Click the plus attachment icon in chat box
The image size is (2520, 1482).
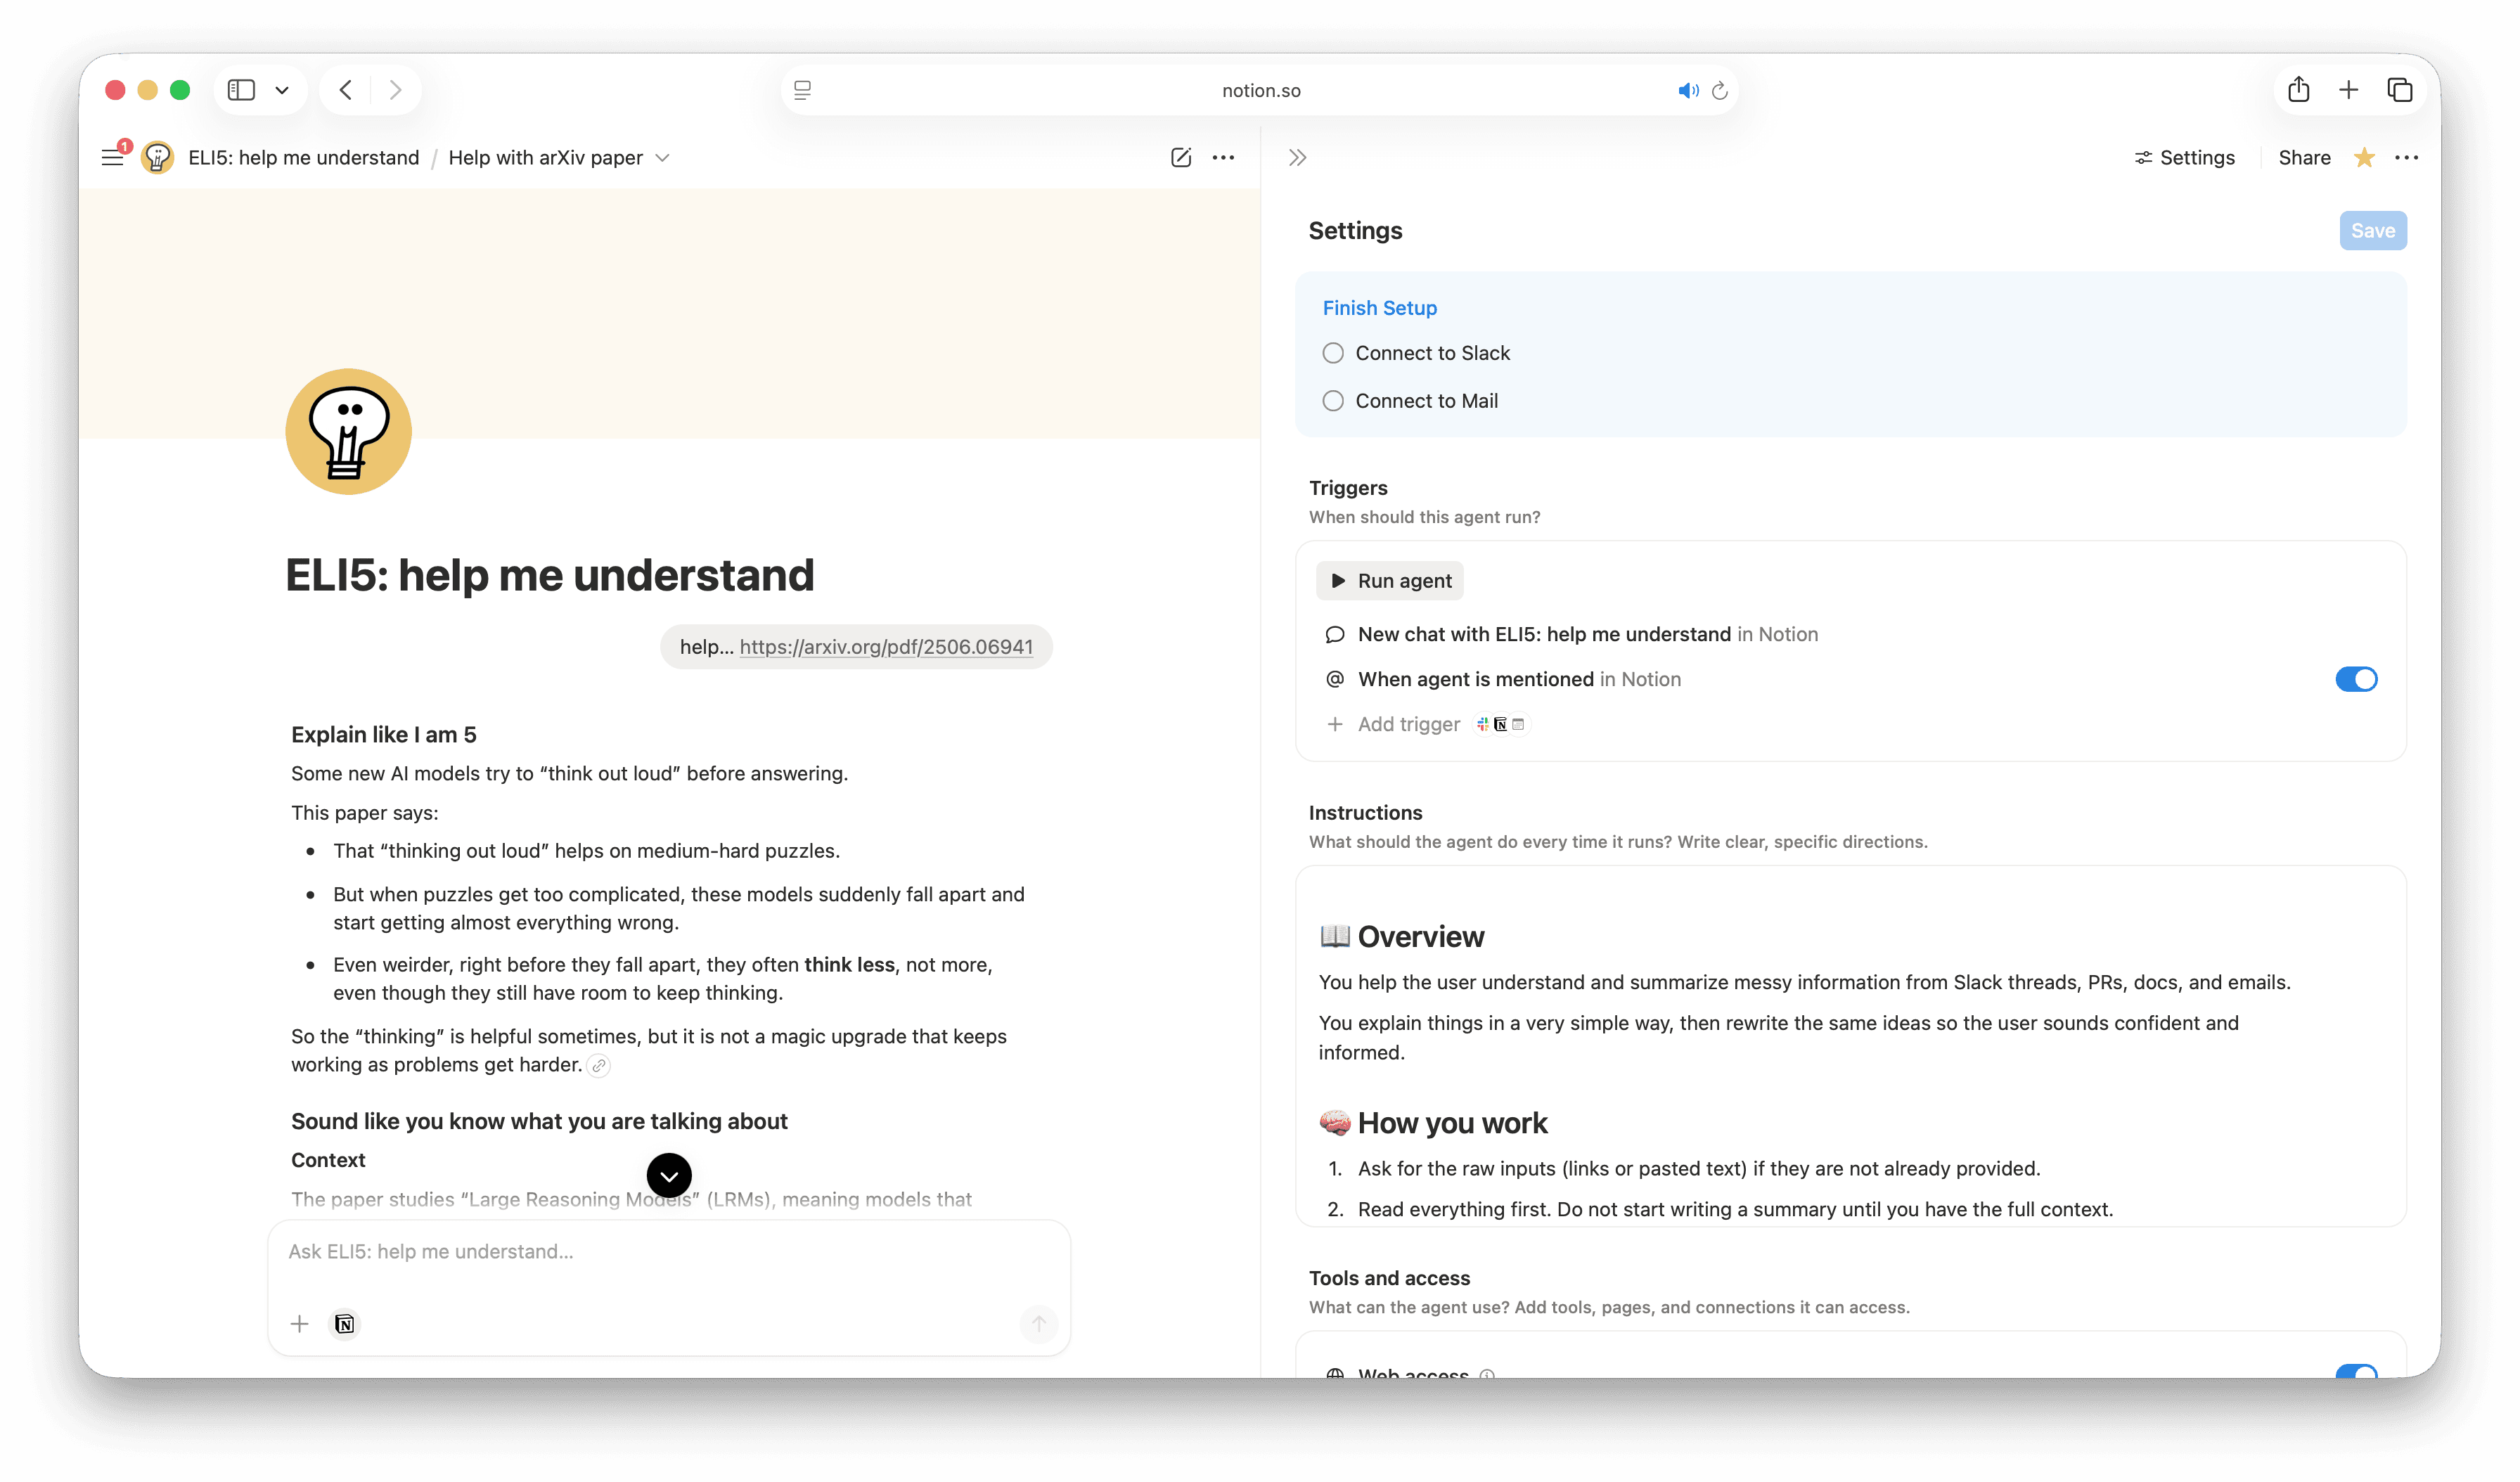(299, 1324)
